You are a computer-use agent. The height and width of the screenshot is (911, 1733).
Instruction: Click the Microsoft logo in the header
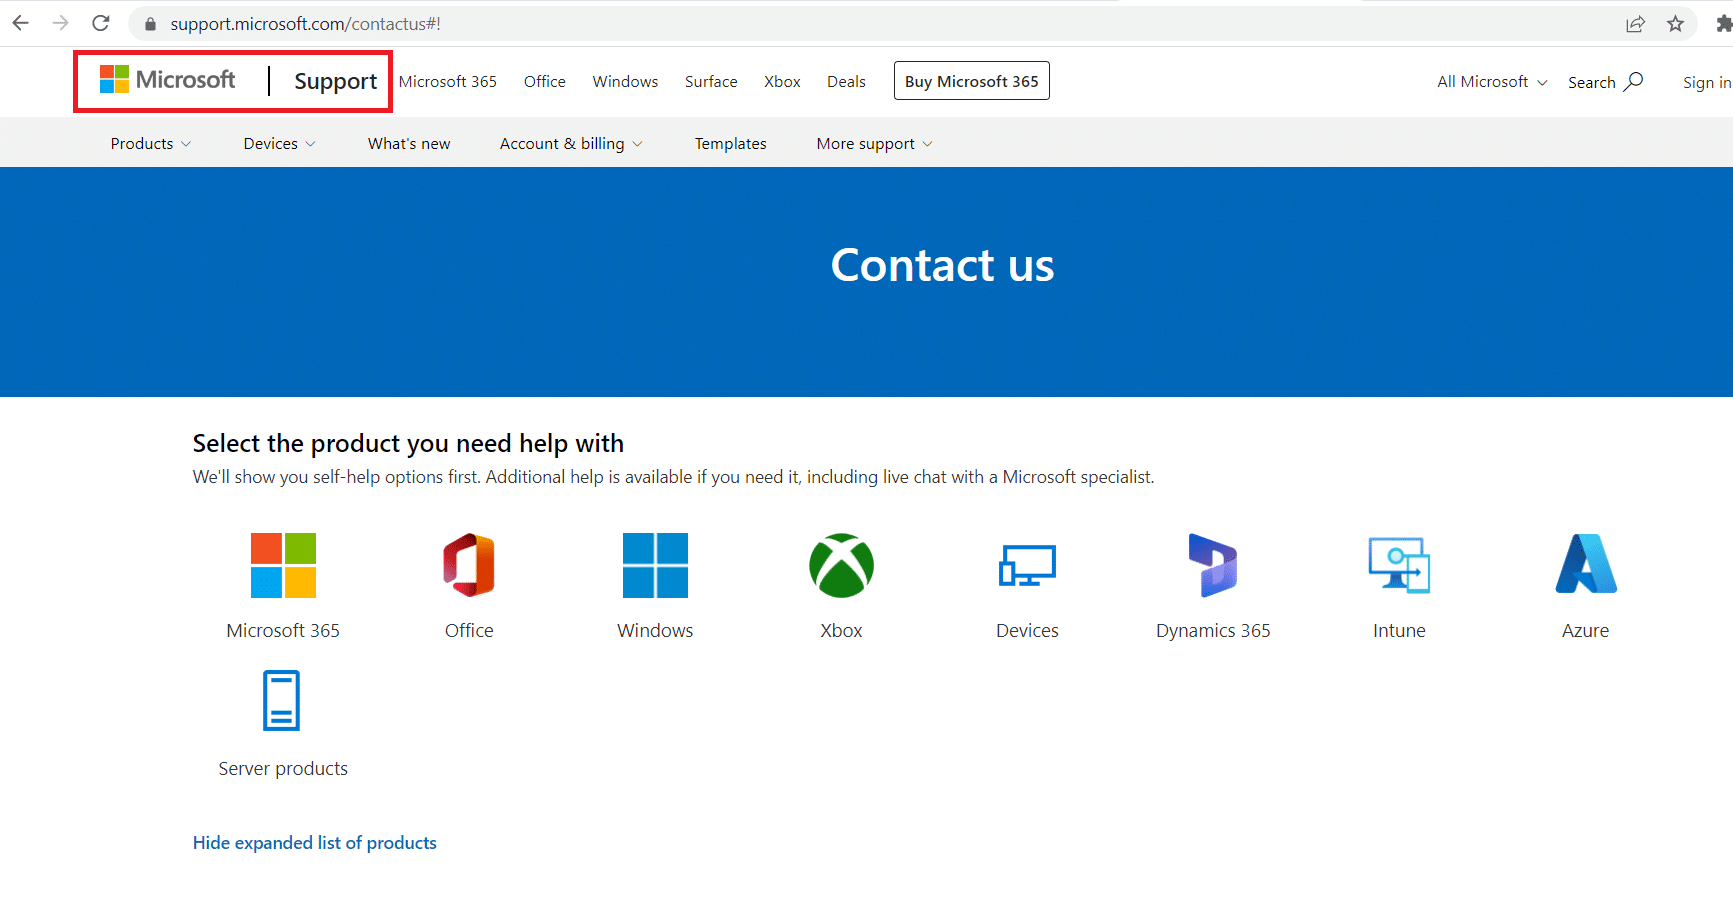168,80
